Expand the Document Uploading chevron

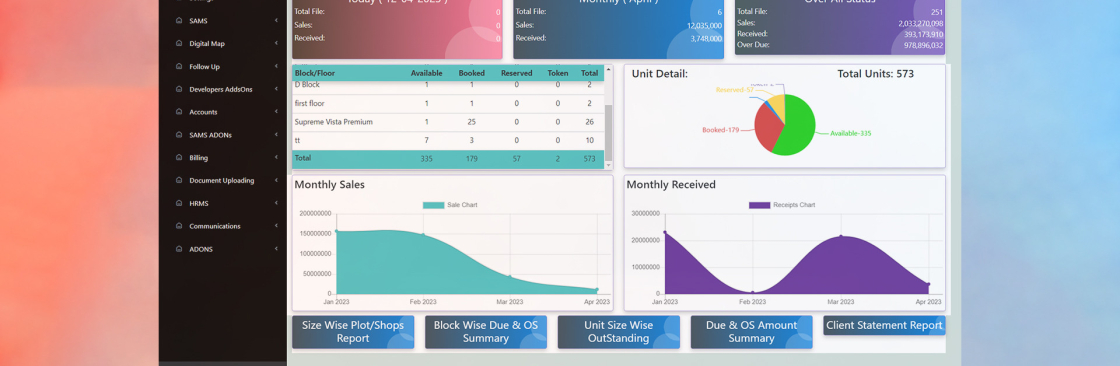coord(276,181)
